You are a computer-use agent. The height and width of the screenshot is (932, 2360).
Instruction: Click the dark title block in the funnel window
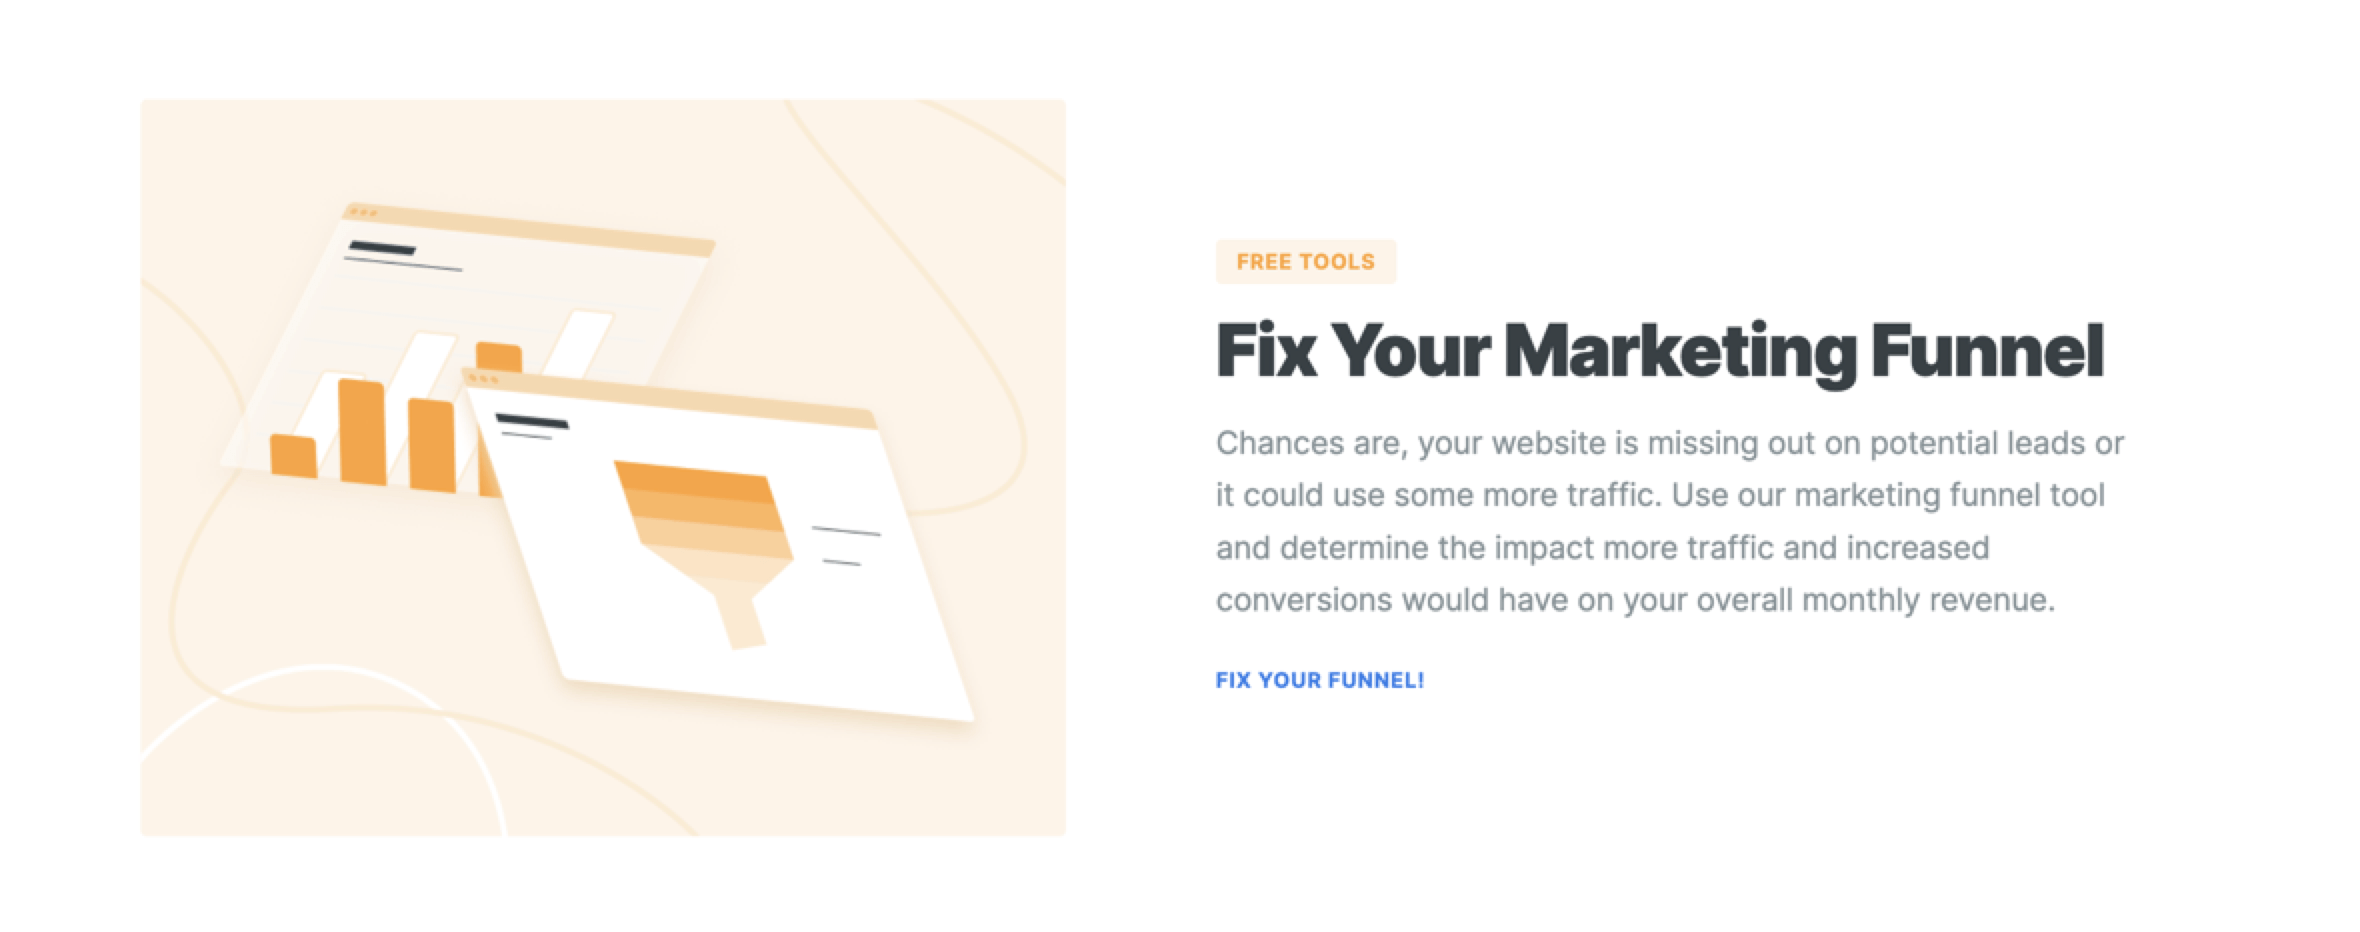click(x=532, y=420)
